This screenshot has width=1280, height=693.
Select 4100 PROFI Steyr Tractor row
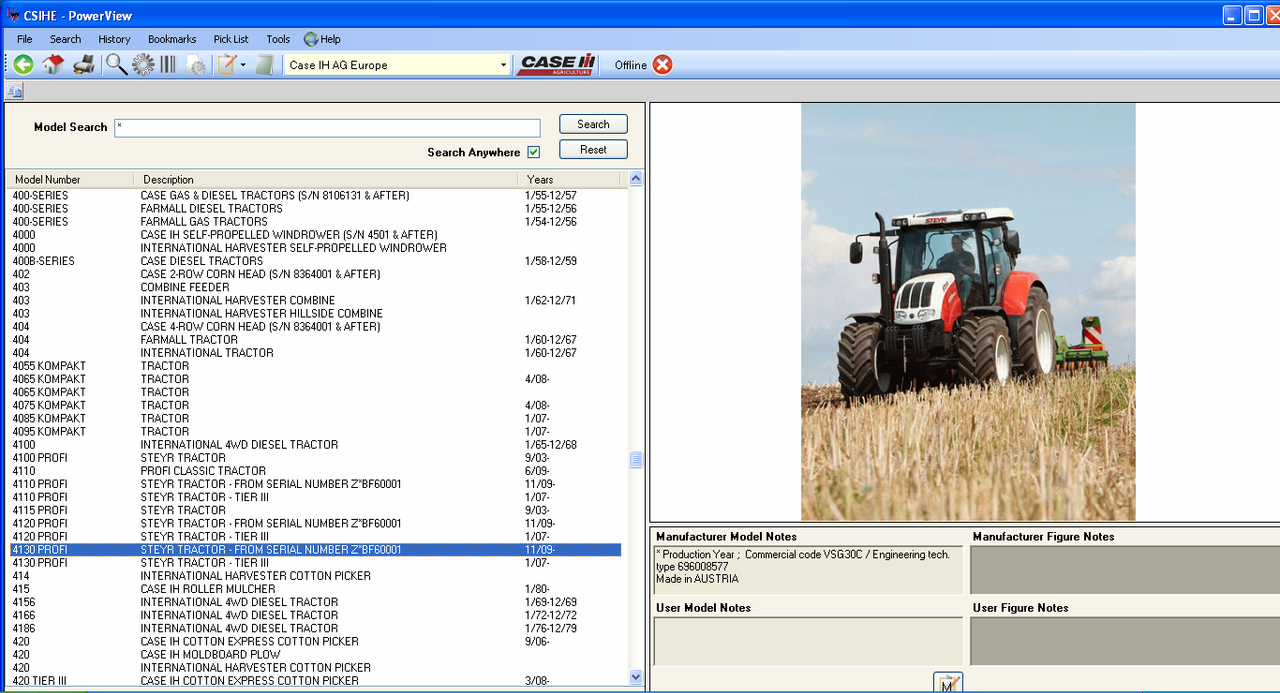pos(314,458)
